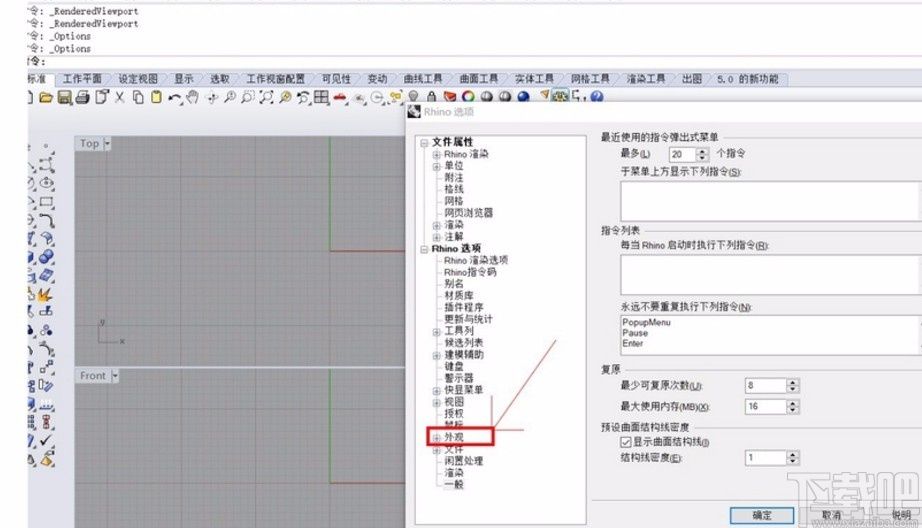Select the Ellipse tool in left toolbar
The height and width of the screenshot is (528, 922).
tap(46, 183)
